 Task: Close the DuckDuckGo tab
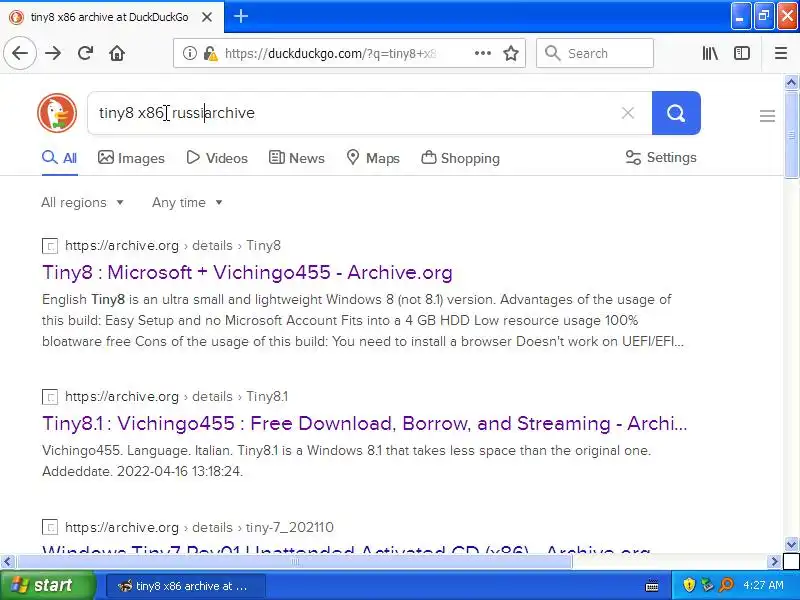point(207,17)
